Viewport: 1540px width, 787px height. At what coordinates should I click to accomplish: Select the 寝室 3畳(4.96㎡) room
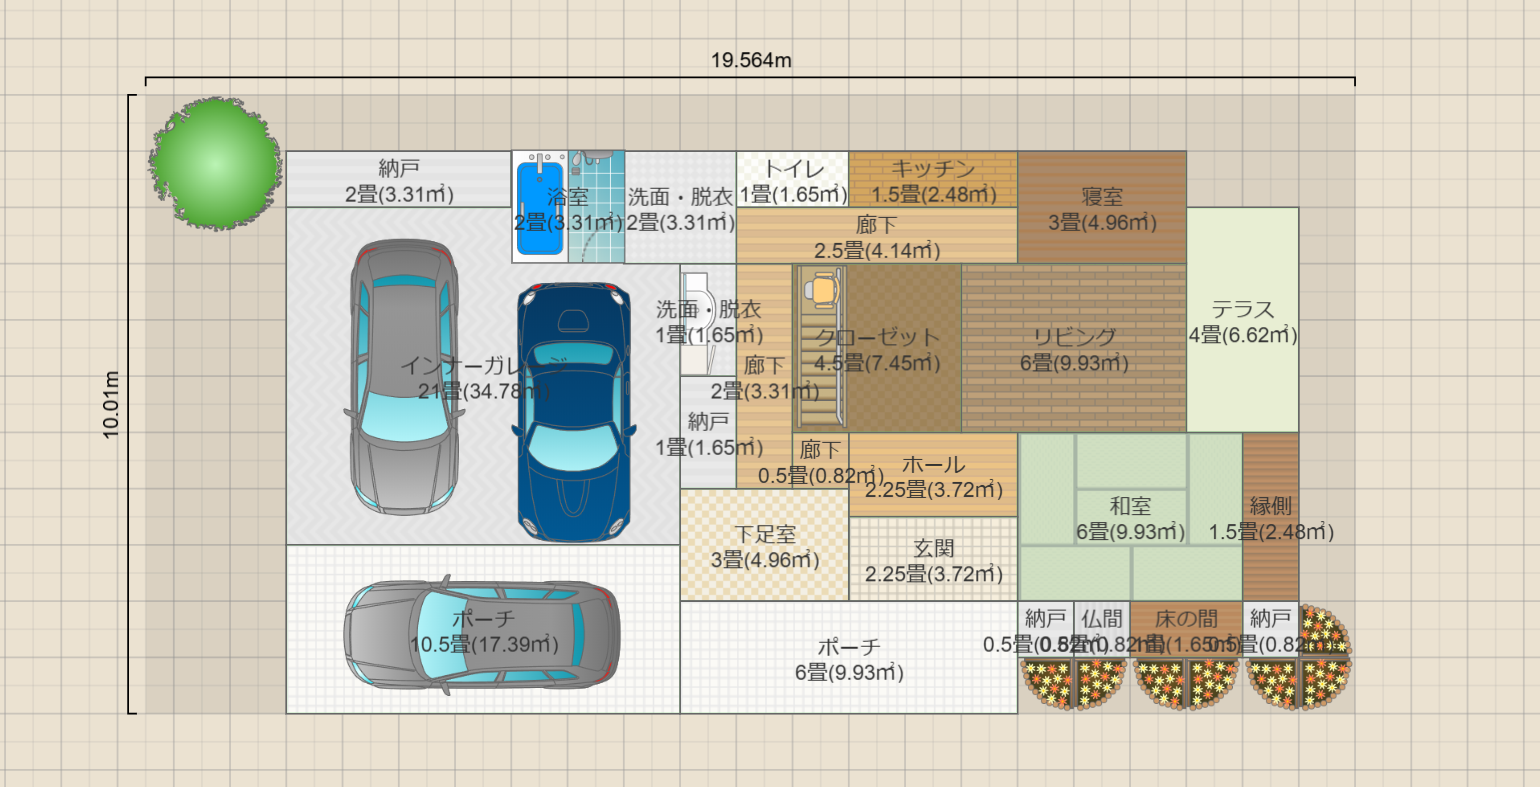(x=1102, y=207)
